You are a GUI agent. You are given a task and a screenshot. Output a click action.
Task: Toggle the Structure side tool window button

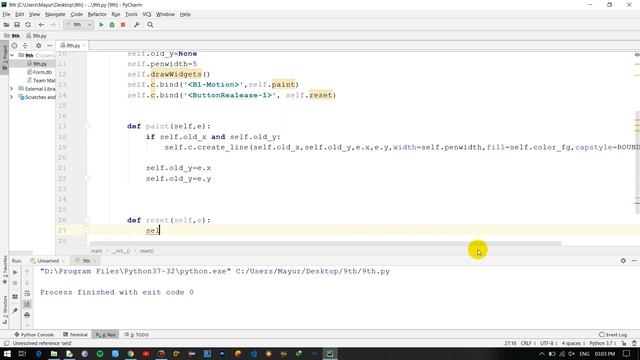point(4,309)
